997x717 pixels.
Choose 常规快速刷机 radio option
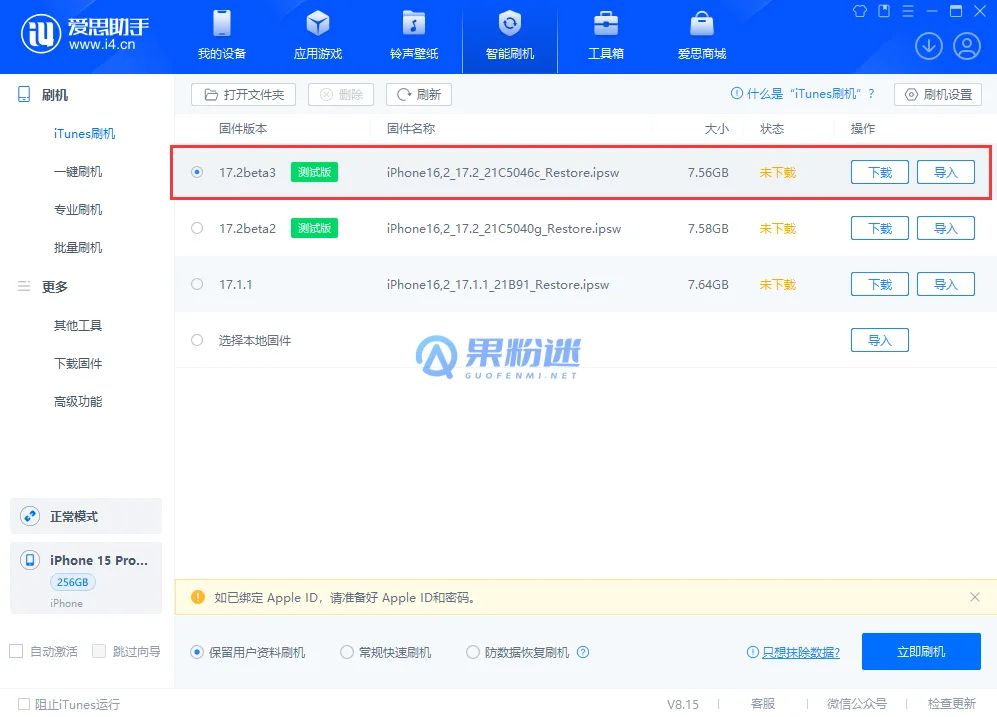pyautogui.click(x=347, y=652)
